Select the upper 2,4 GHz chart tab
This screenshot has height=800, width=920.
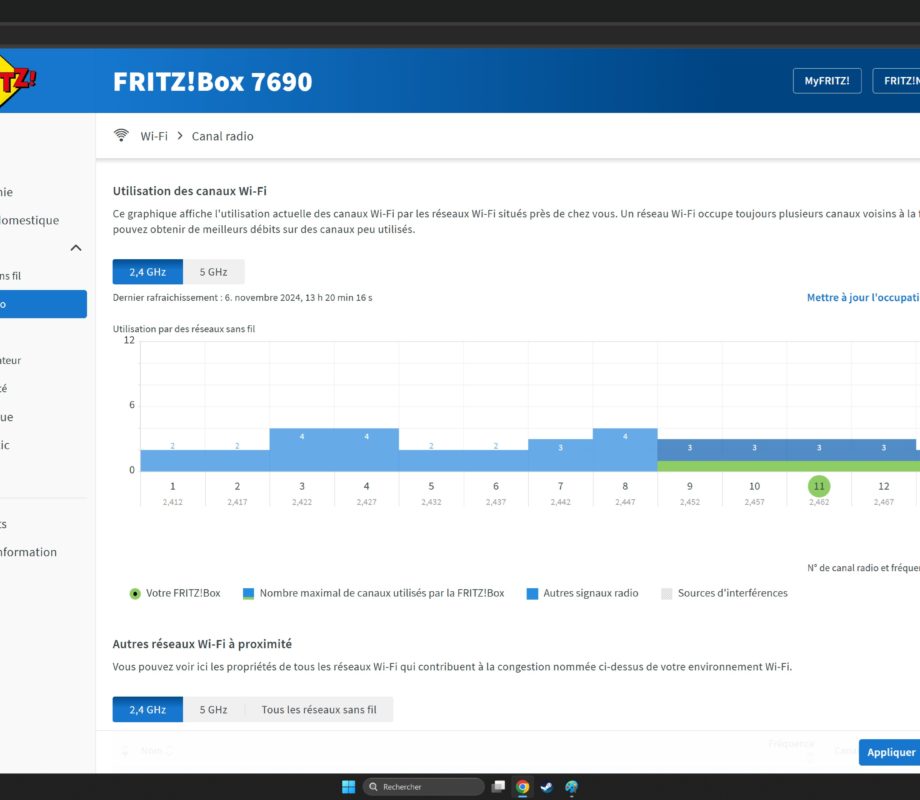(x=148, y=272)
